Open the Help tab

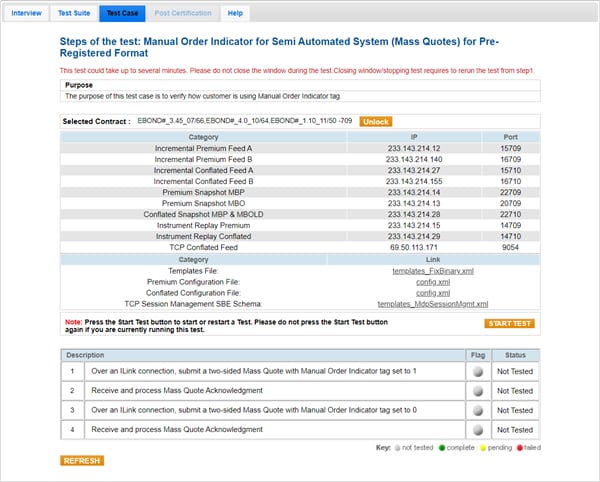point(235,13)
